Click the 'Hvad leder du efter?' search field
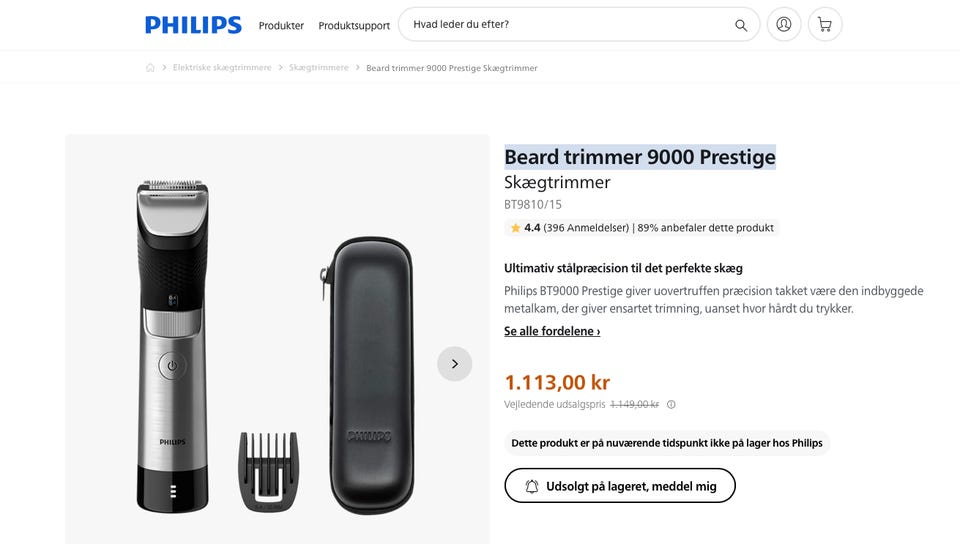Screen dimensions: 960x544 [x=565, y=25]
